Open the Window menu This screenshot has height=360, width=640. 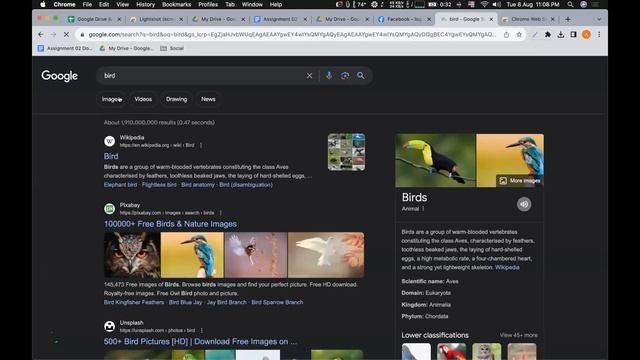[x=252, y=4]
